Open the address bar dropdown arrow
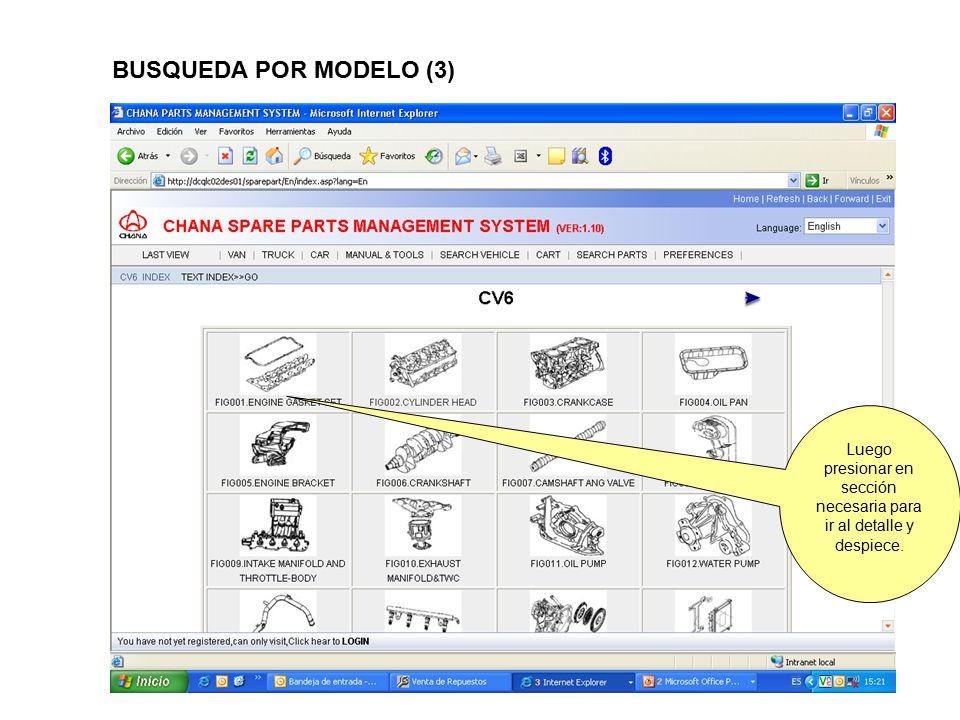 793,181
